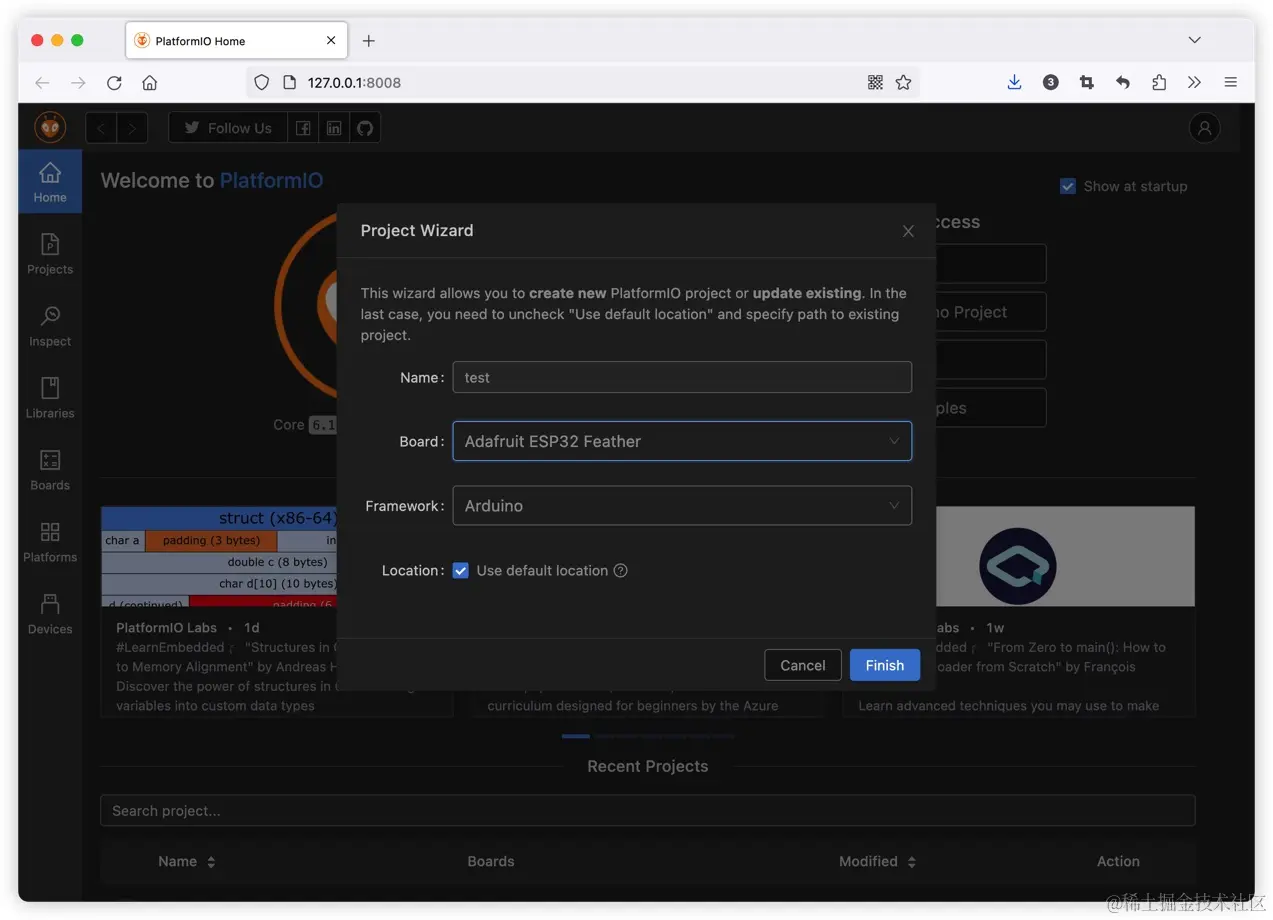Open browser downloads panel
1273x920 pixels.
[1014, 83]
